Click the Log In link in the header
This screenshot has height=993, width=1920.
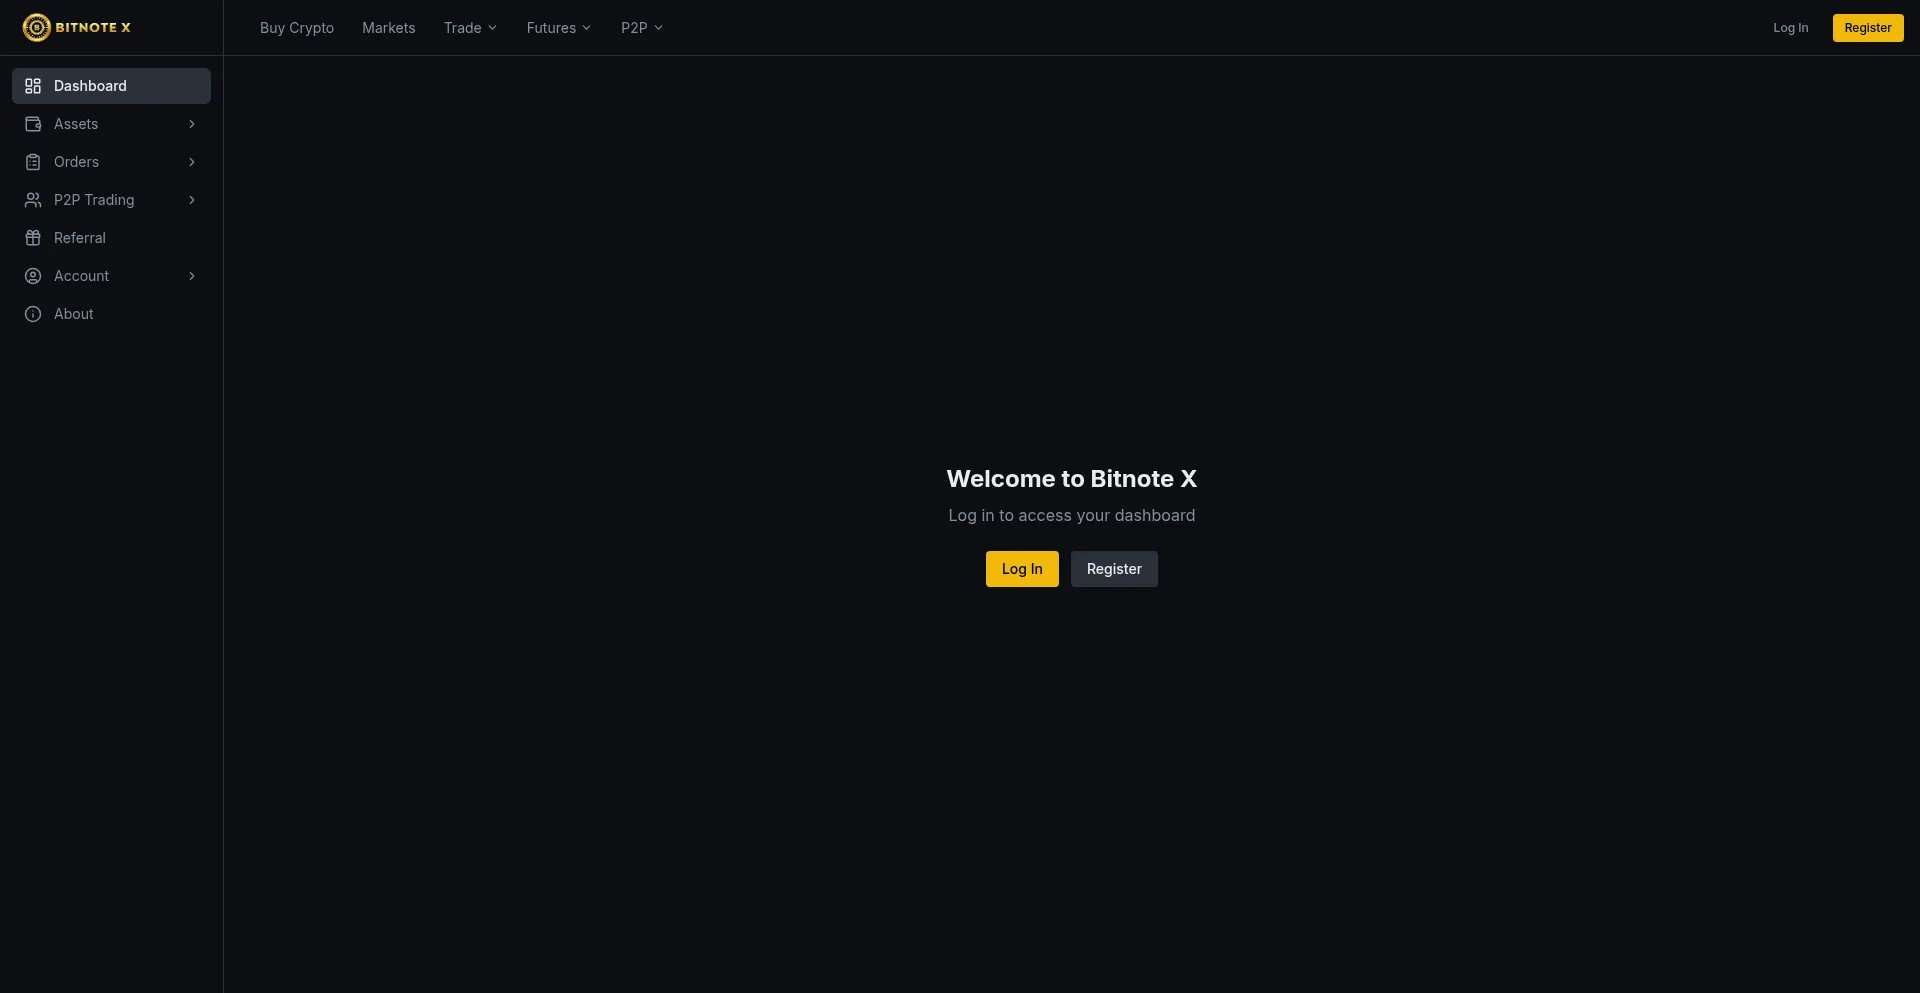1790,28
